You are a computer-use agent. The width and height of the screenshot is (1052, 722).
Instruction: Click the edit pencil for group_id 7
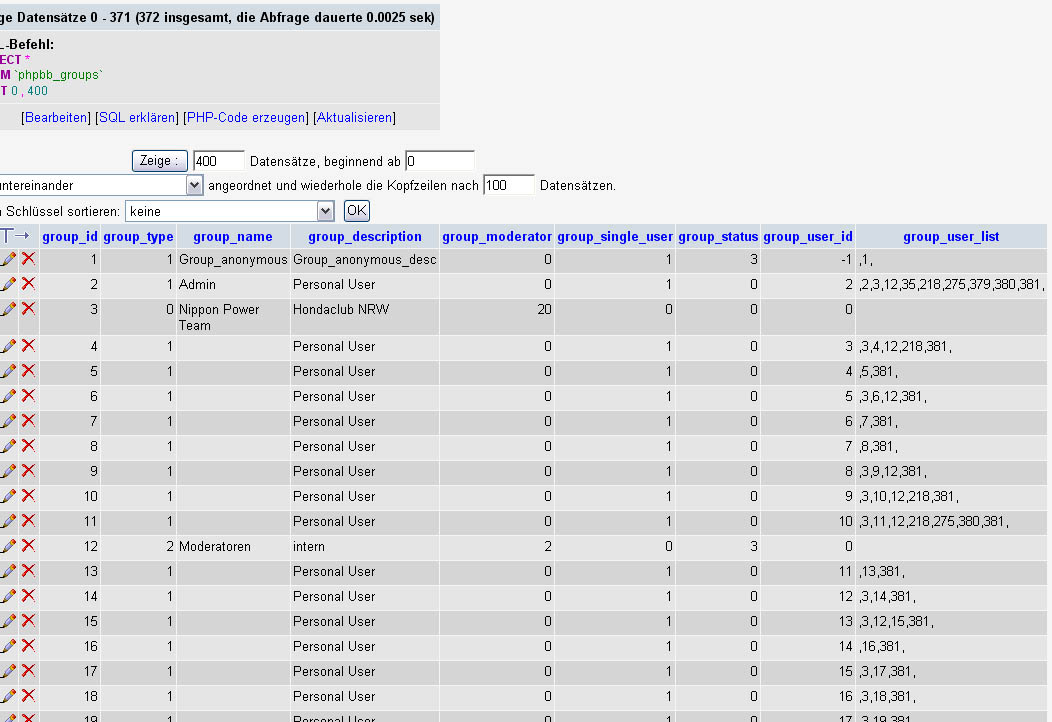click(x=8, y=421)
